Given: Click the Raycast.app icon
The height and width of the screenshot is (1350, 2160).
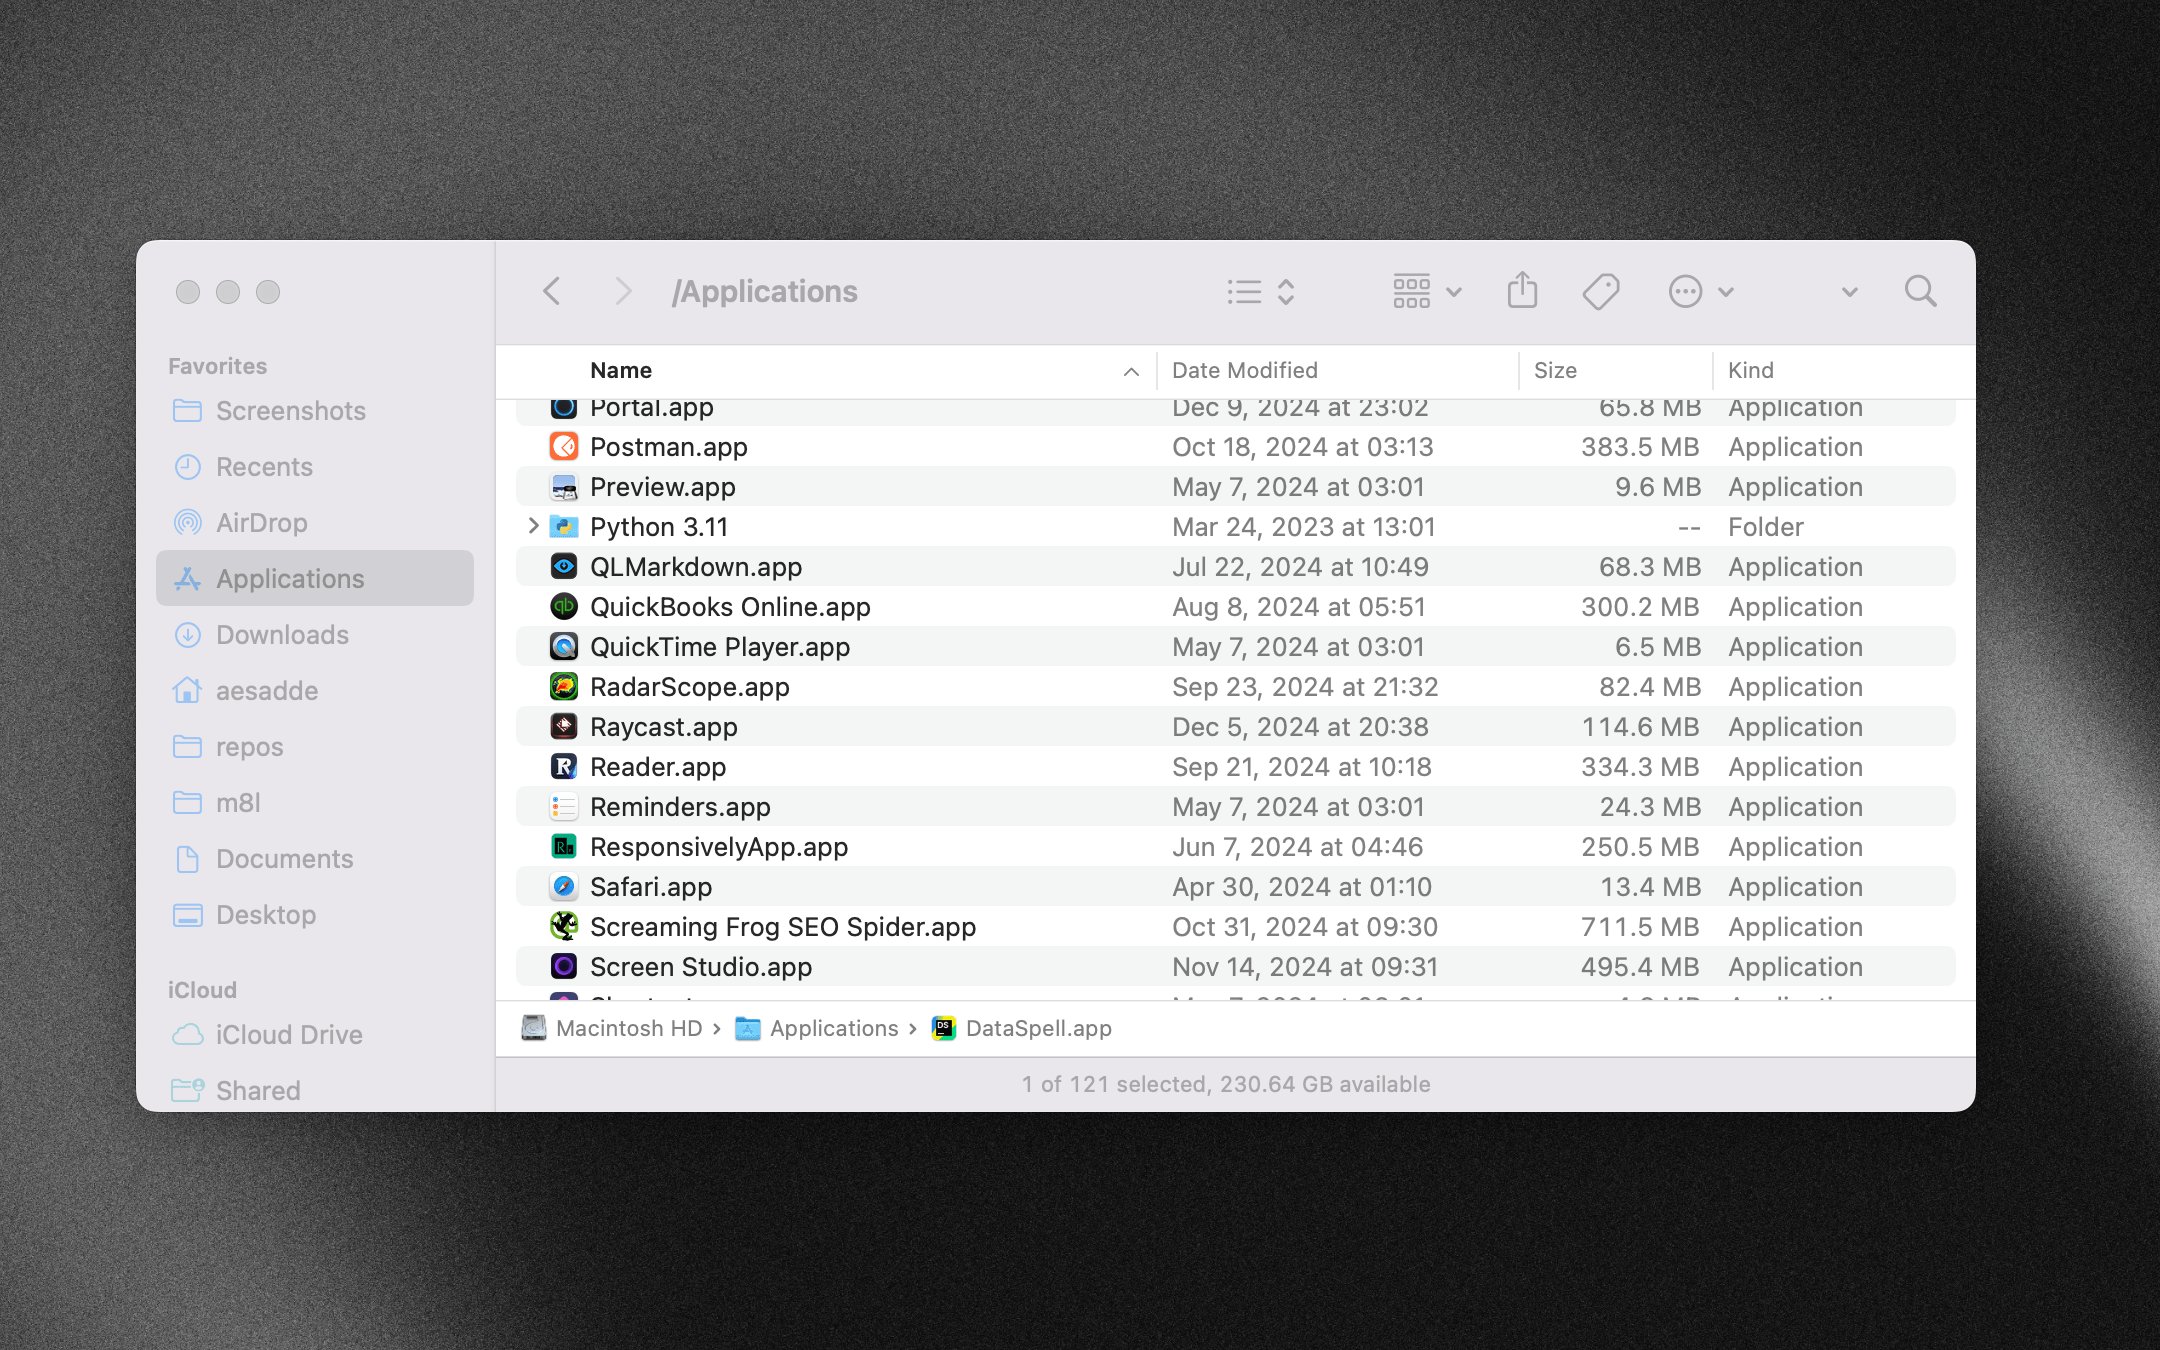Looking at the screenshot, I should click(x=561, y=726).
